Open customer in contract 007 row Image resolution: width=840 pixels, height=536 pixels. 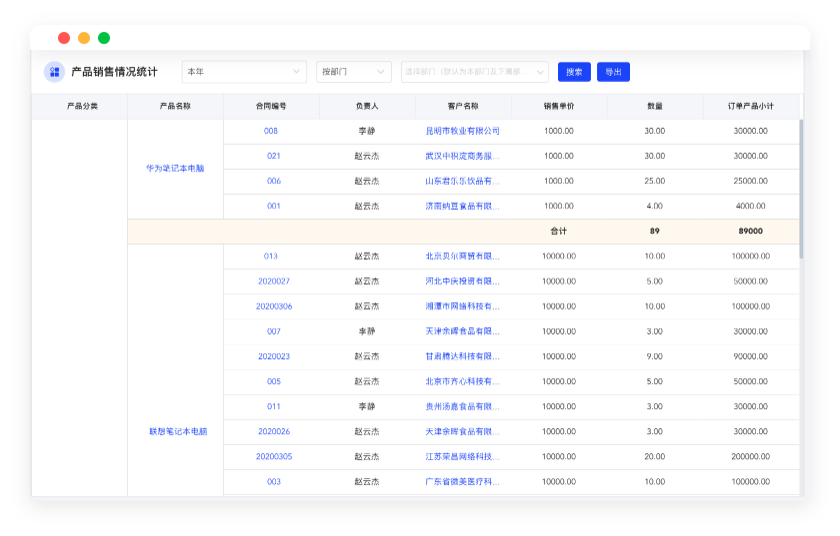[462, 331]
